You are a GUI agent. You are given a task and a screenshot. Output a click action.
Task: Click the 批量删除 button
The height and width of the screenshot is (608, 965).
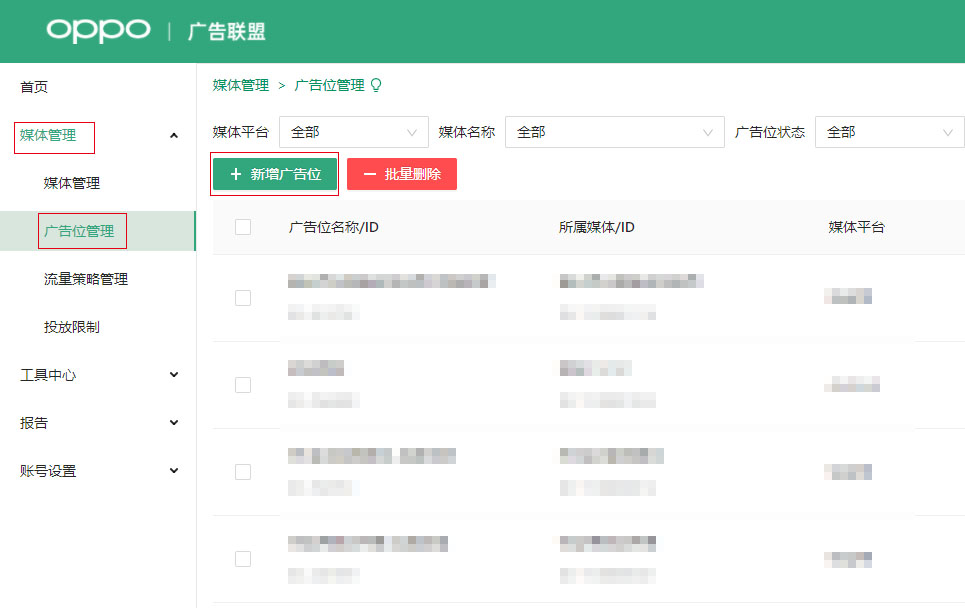[401, 173]
